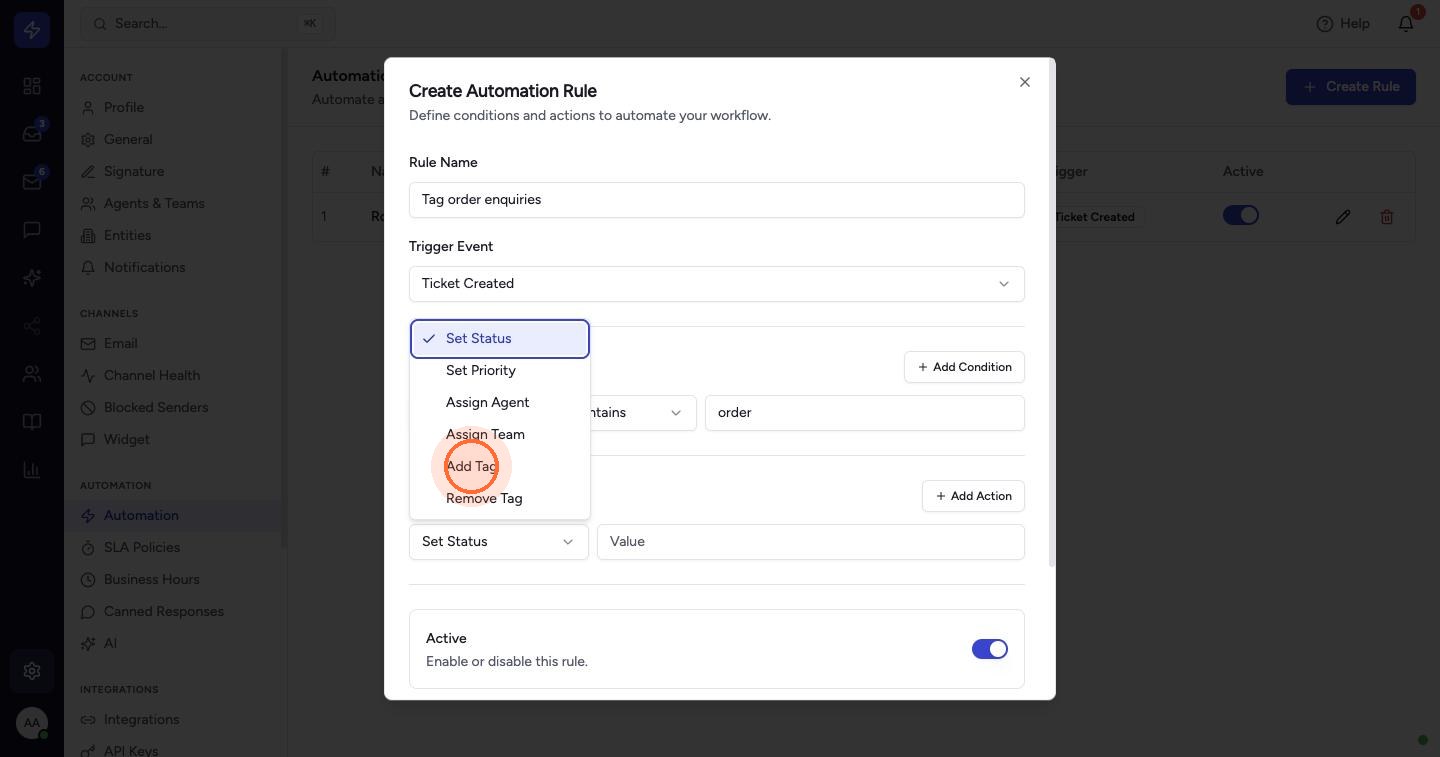Open Help
The image size is (1440, 757).
tap(1343, 23)
